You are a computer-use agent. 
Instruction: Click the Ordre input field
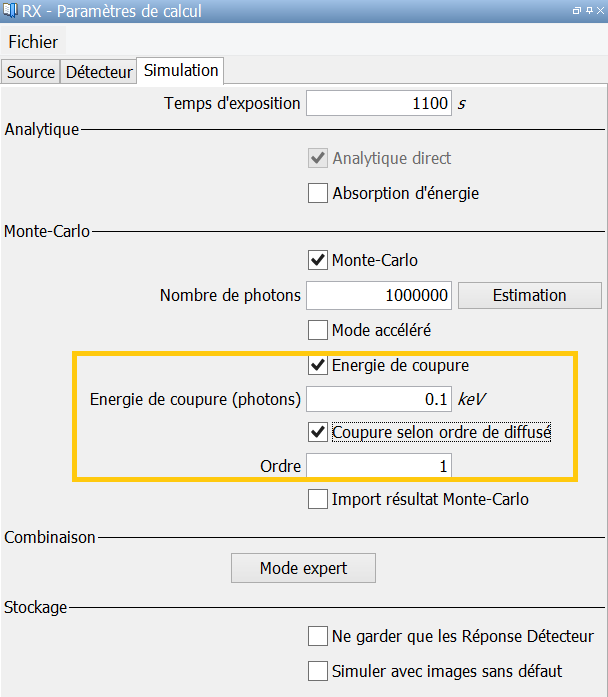378,466
